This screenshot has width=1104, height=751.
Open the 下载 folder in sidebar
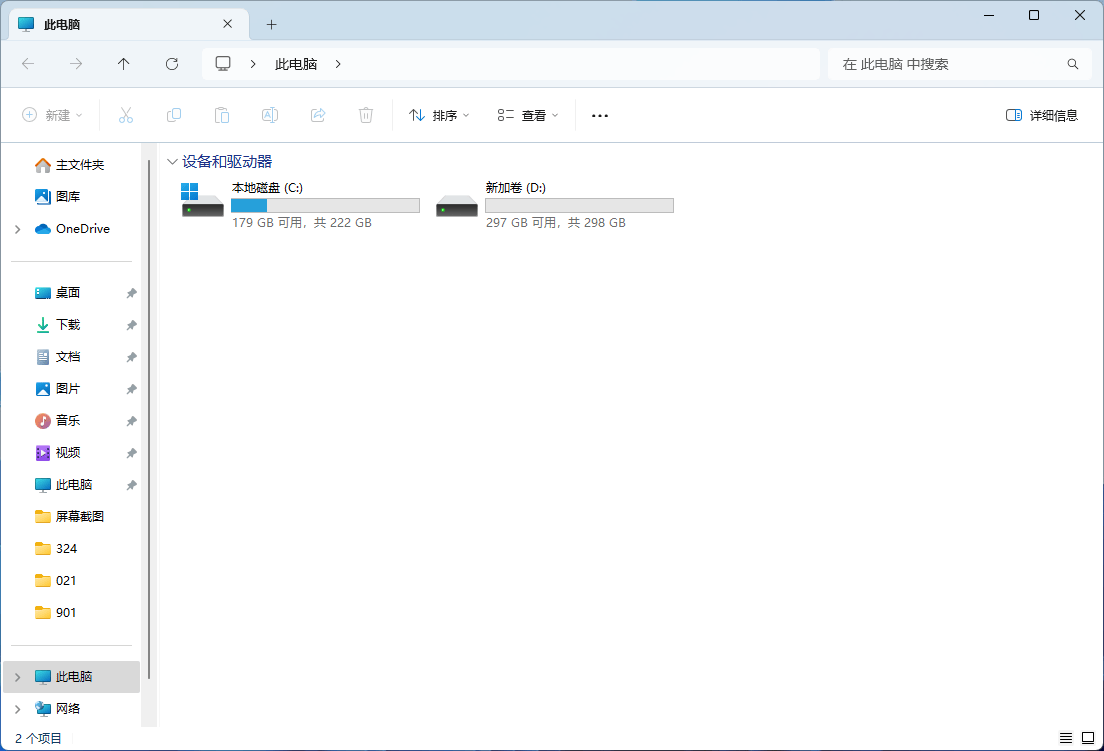[x=68, y=325]
